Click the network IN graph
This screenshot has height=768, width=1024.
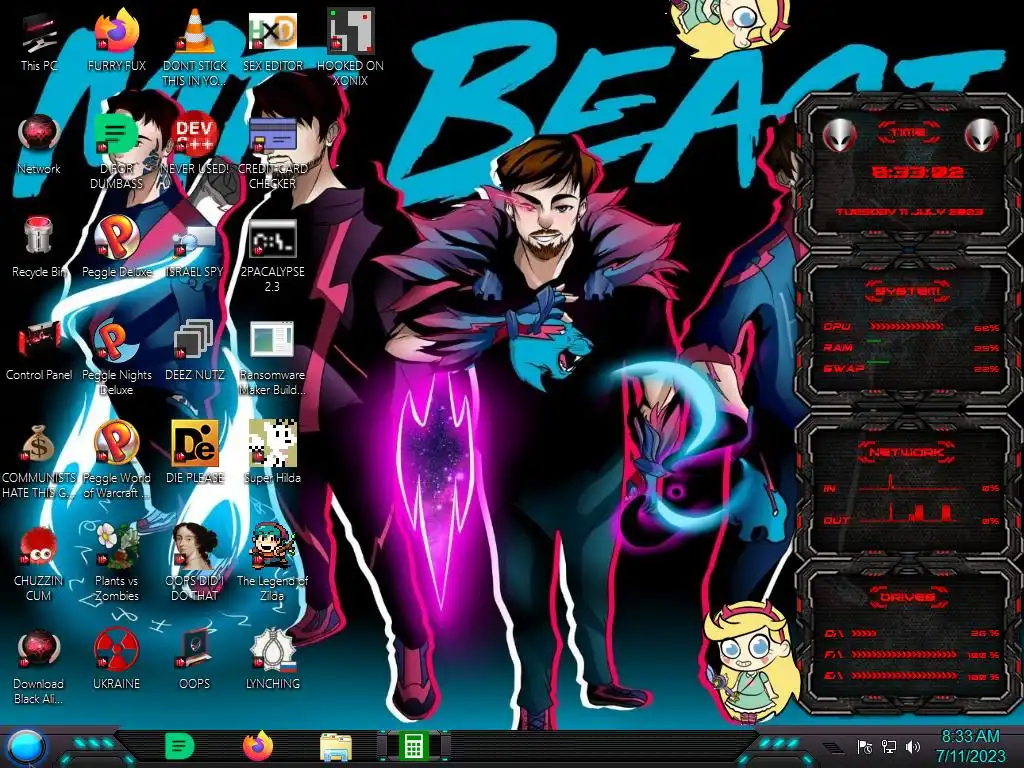pos(908,483)
